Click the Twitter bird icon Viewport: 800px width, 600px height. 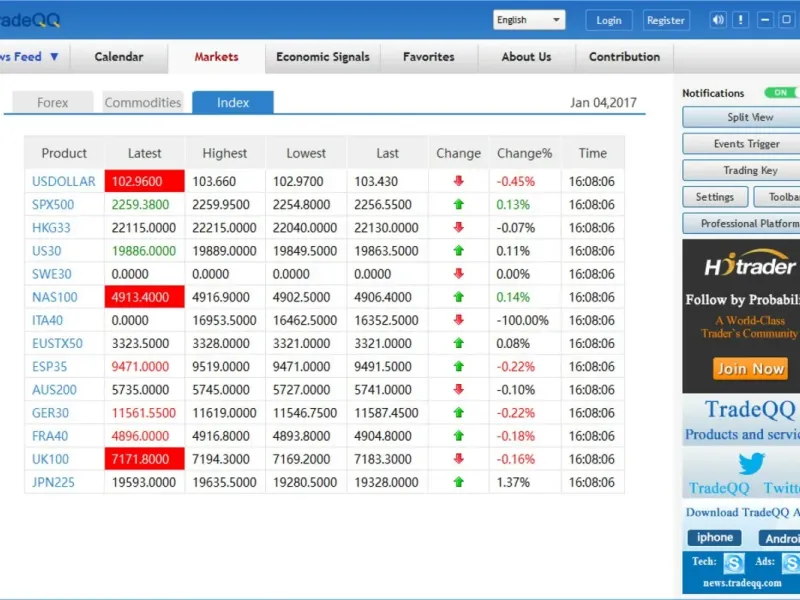point(751,464)
